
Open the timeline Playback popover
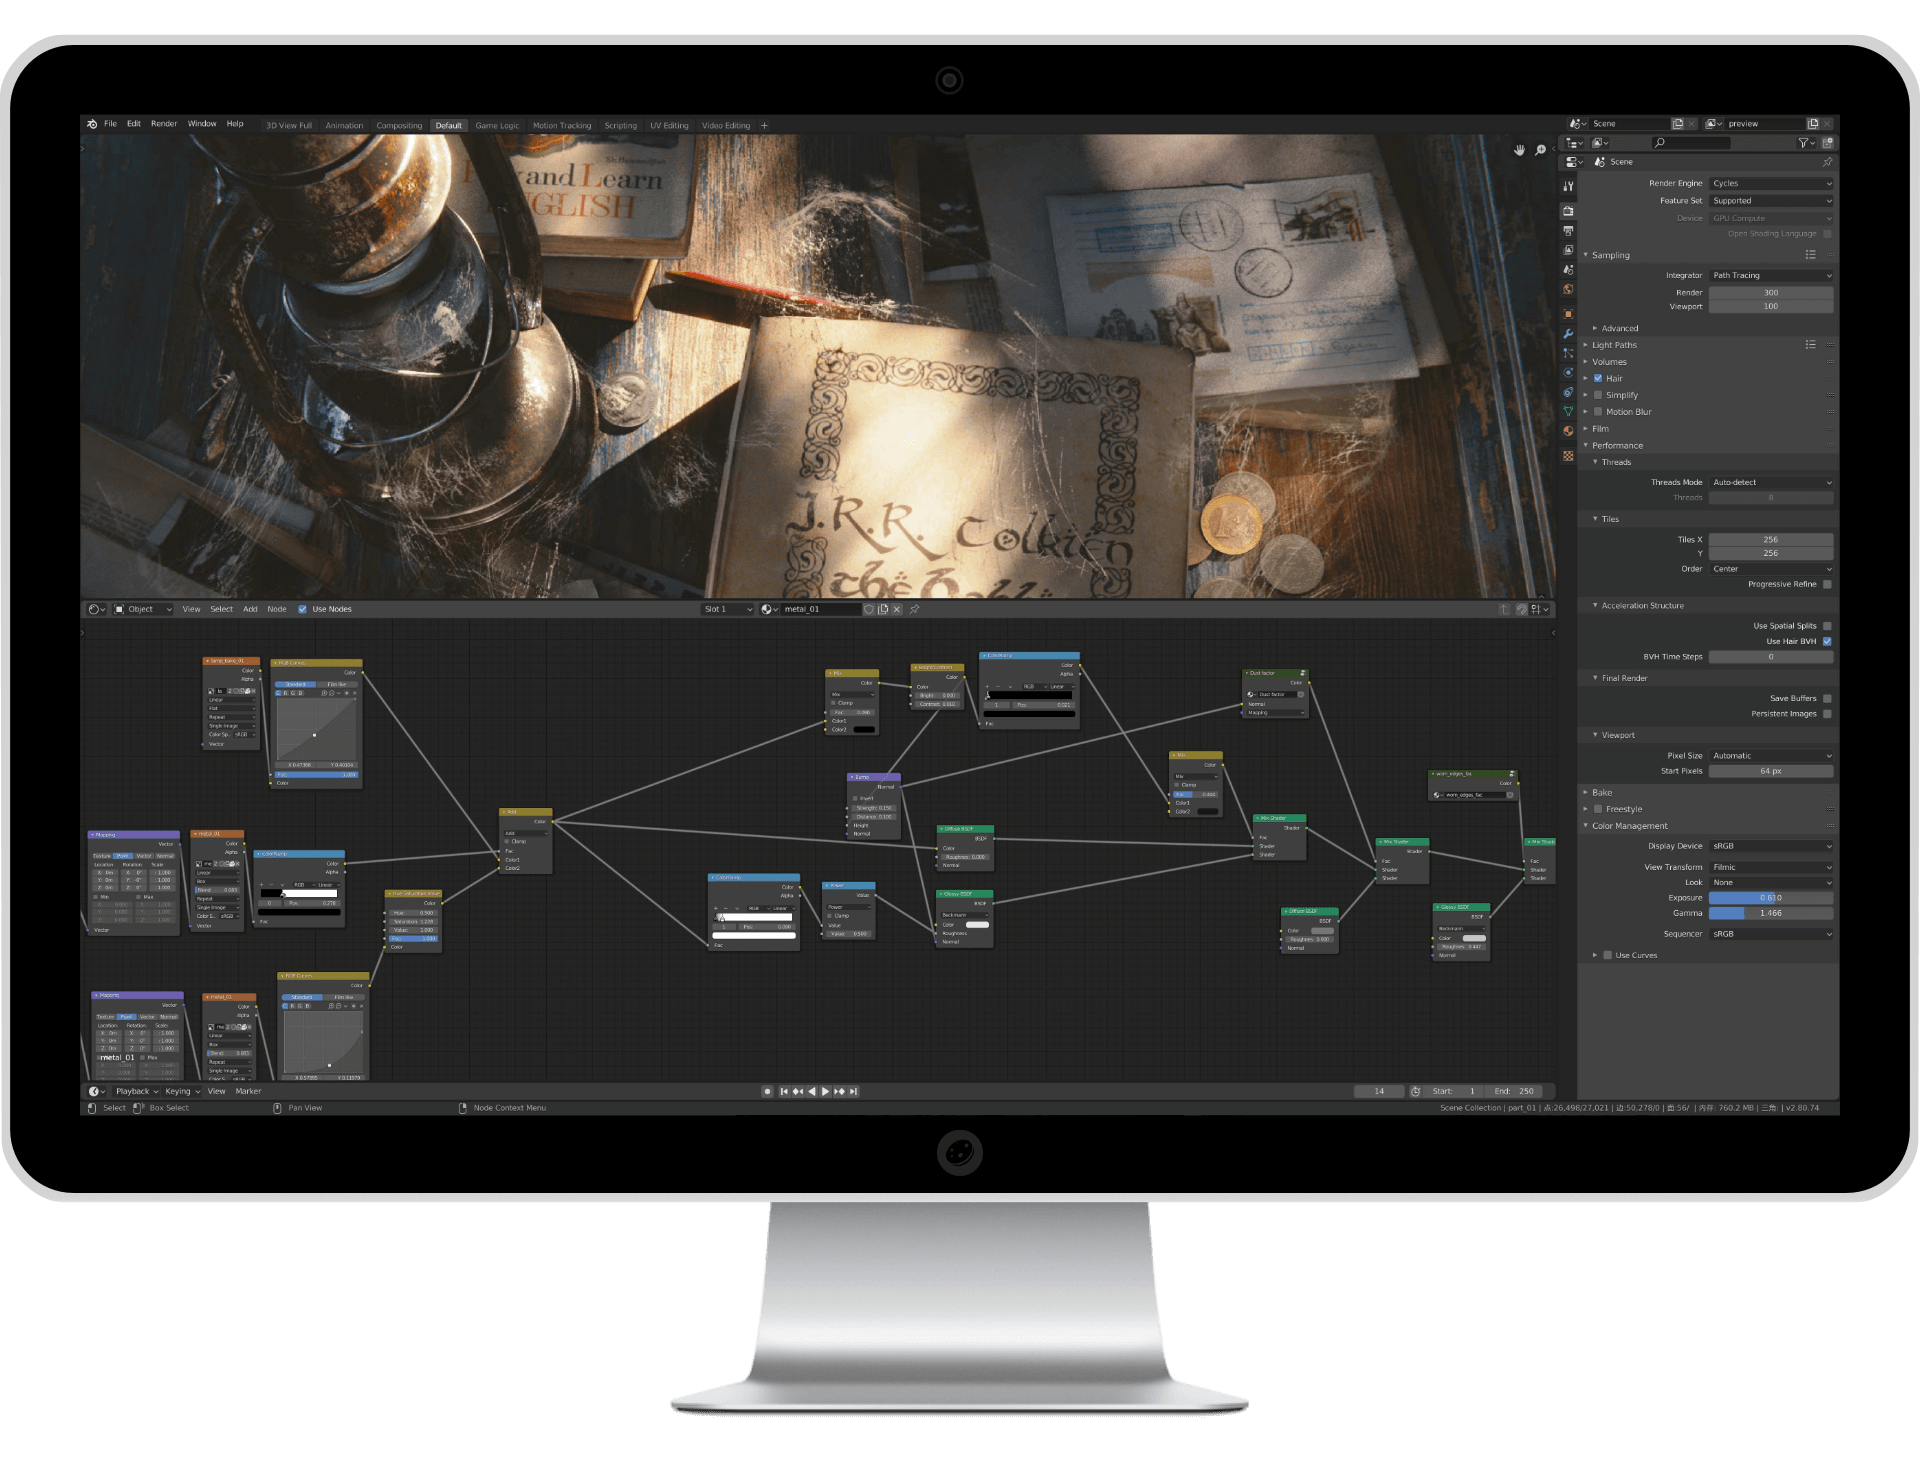[x=137, y=1092]
